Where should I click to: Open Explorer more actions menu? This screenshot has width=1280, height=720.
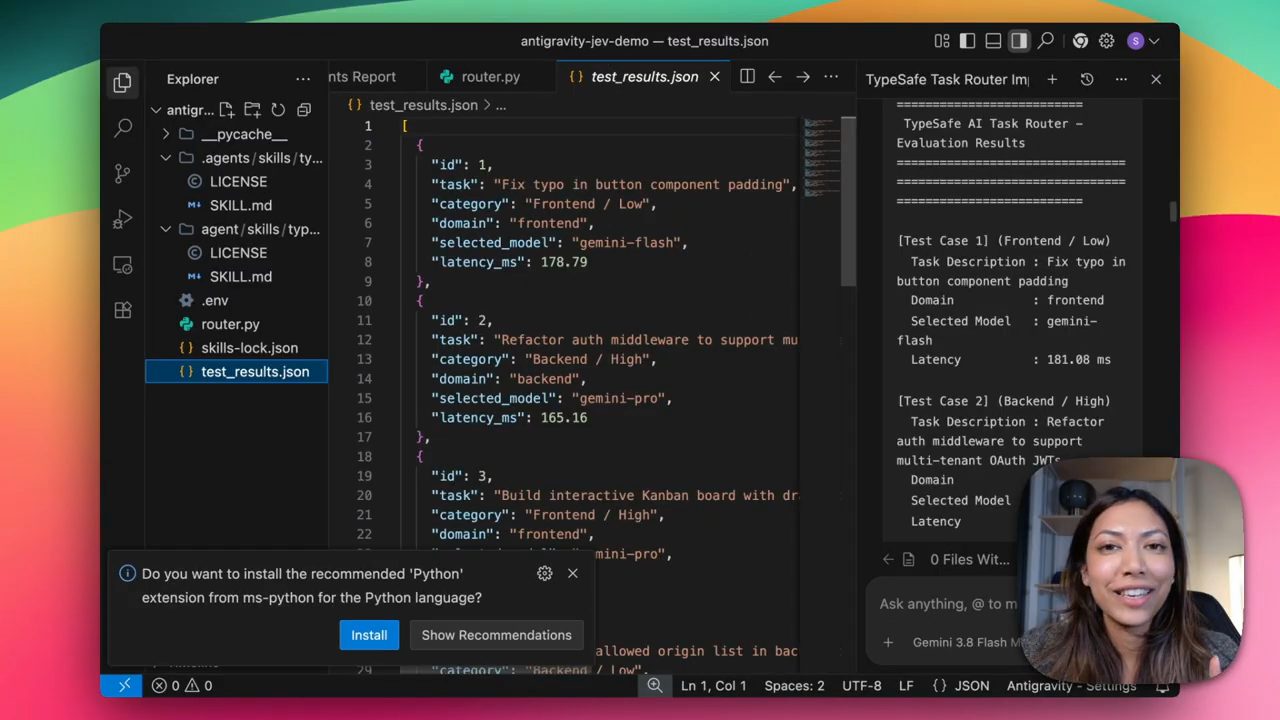(303, 79)
